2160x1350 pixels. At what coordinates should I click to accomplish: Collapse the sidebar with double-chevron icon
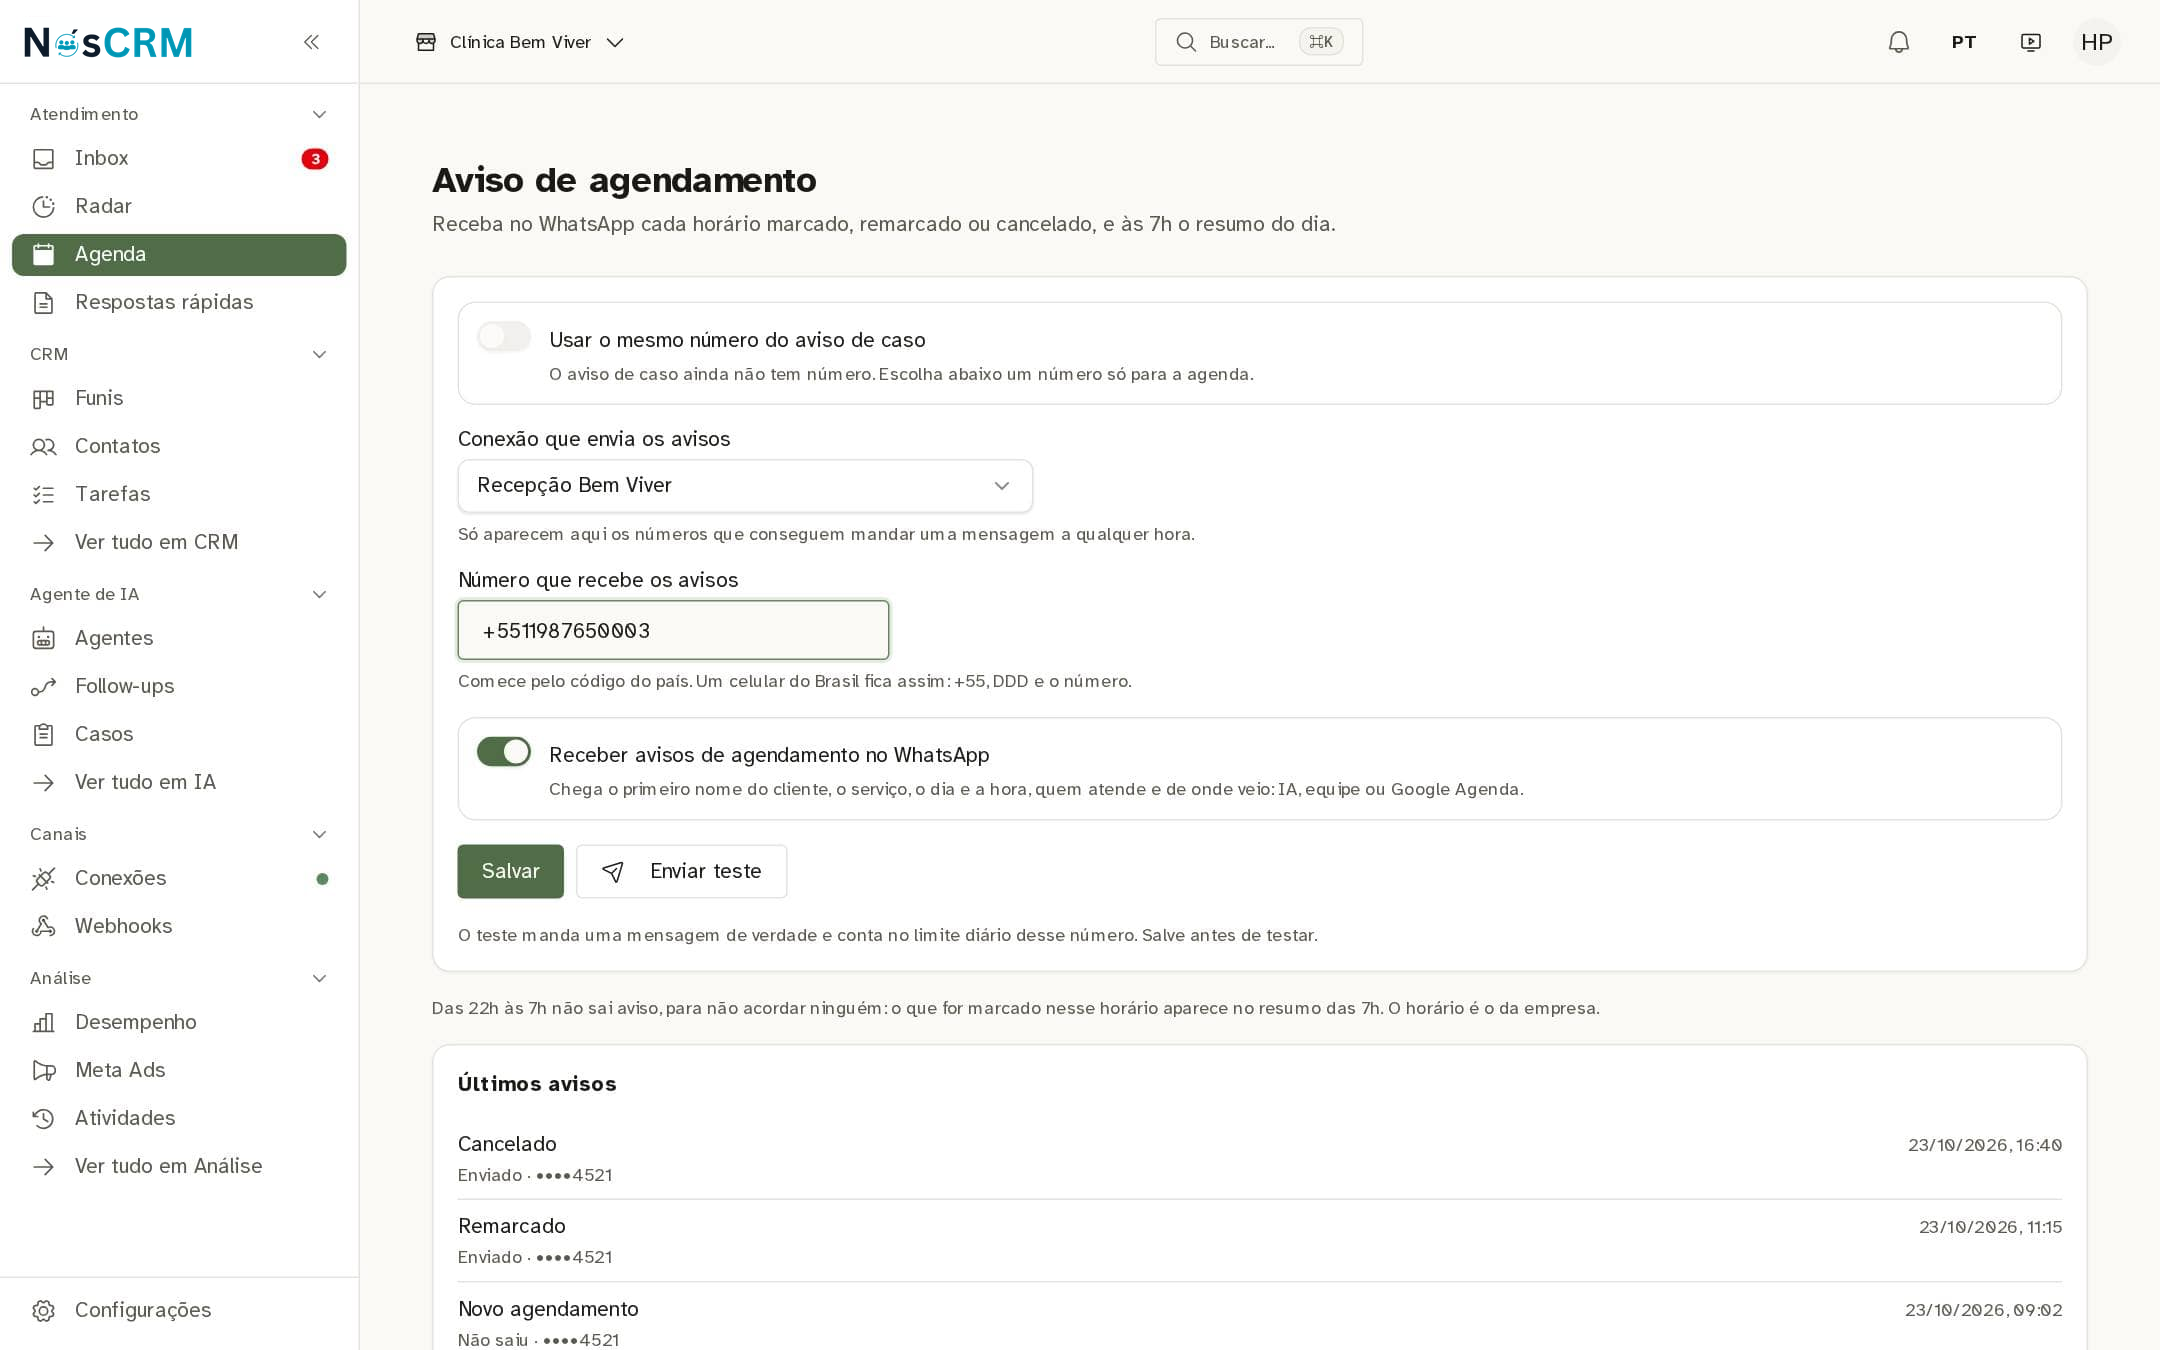(311, 42)
